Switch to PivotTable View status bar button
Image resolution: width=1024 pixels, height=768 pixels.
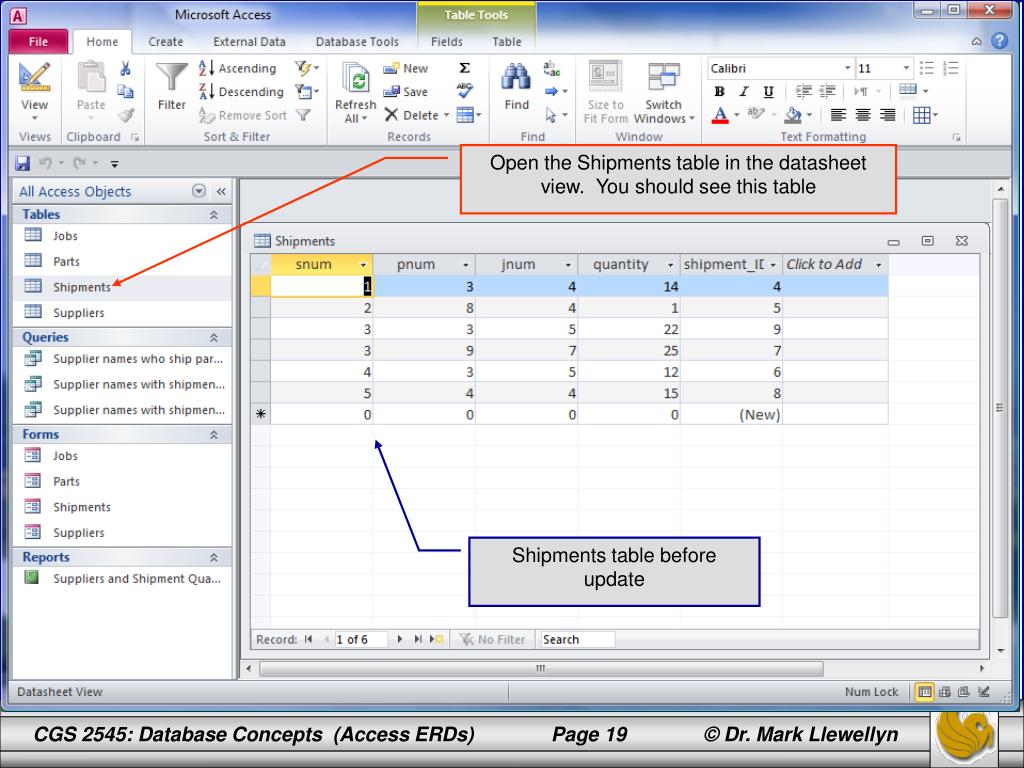944,692
